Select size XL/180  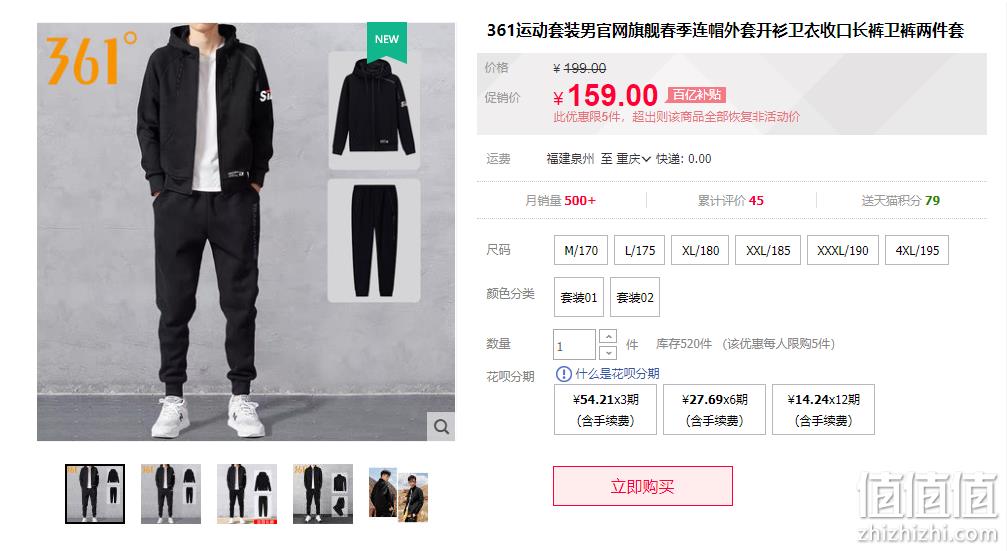[x=700, y=250]
